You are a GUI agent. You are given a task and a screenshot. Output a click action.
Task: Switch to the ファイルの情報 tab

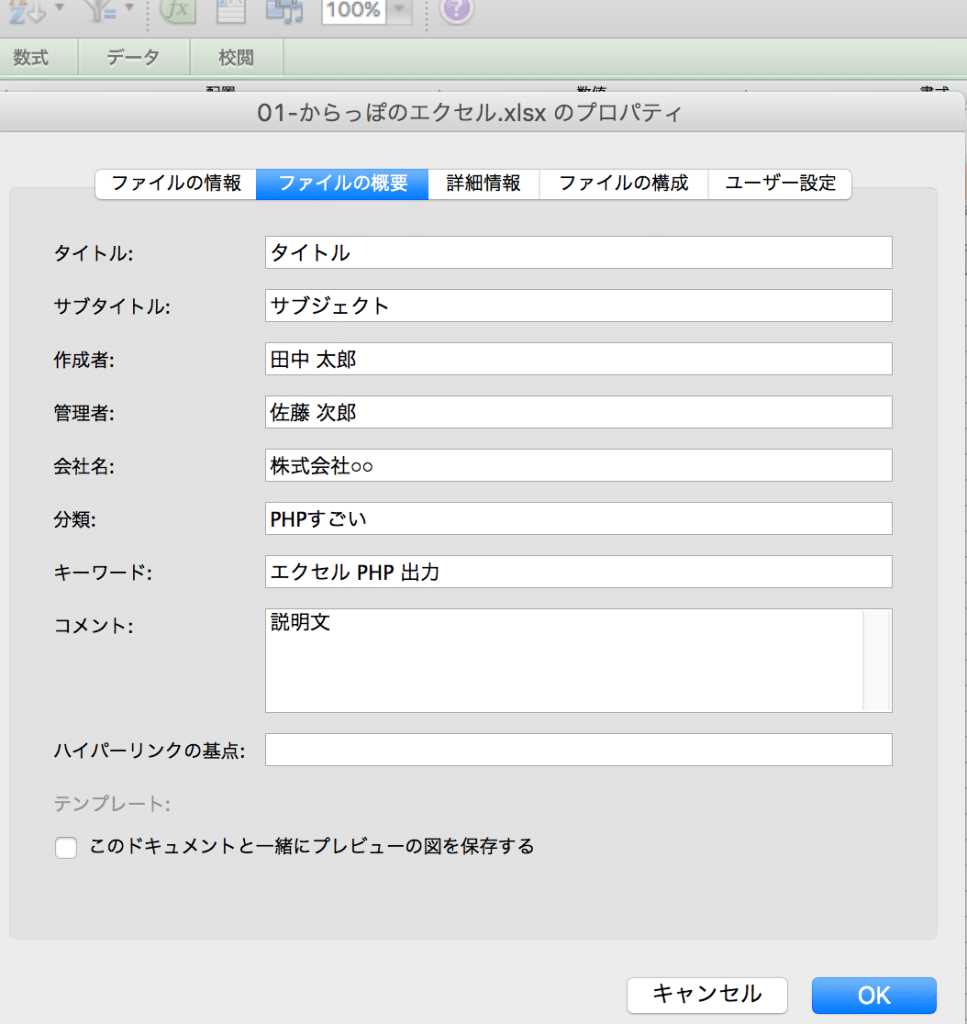tap(175, 184)
